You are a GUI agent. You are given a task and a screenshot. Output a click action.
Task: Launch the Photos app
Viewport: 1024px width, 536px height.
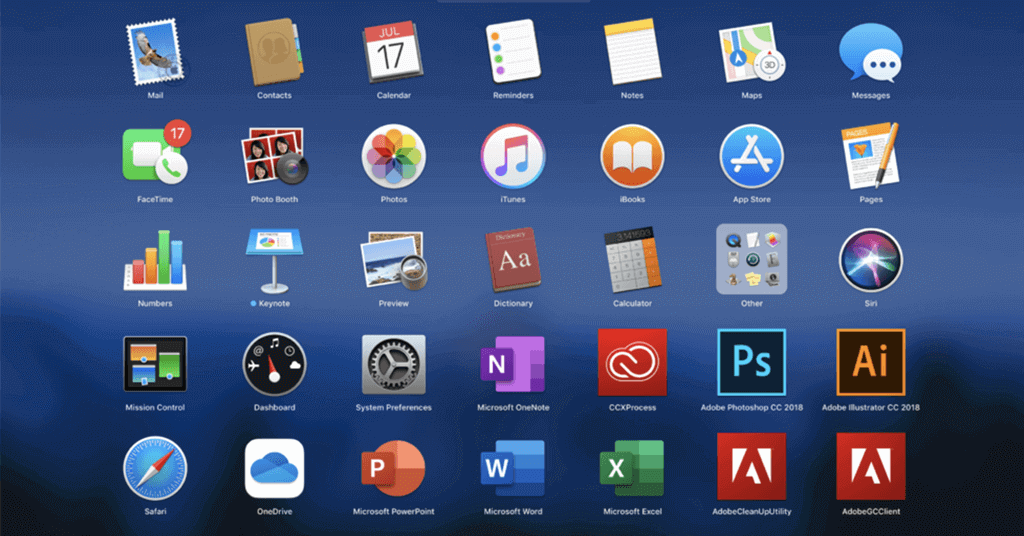click(394, 157)
